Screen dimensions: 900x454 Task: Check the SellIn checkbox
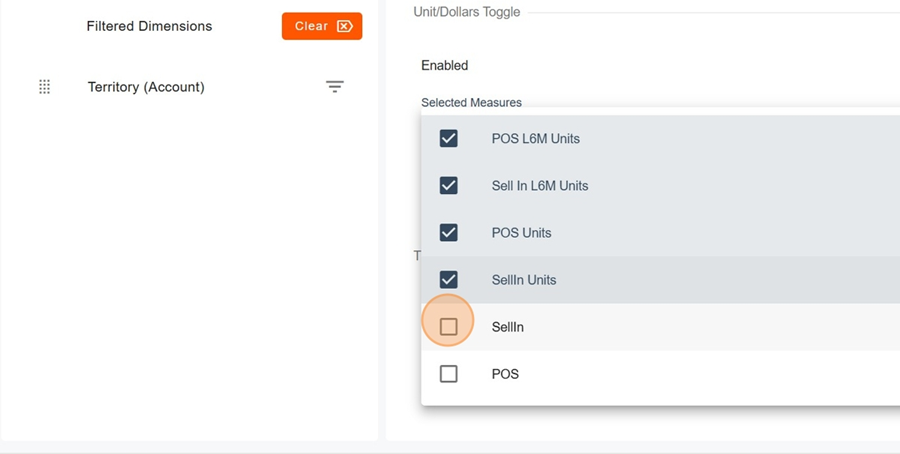tap(449, 327)
